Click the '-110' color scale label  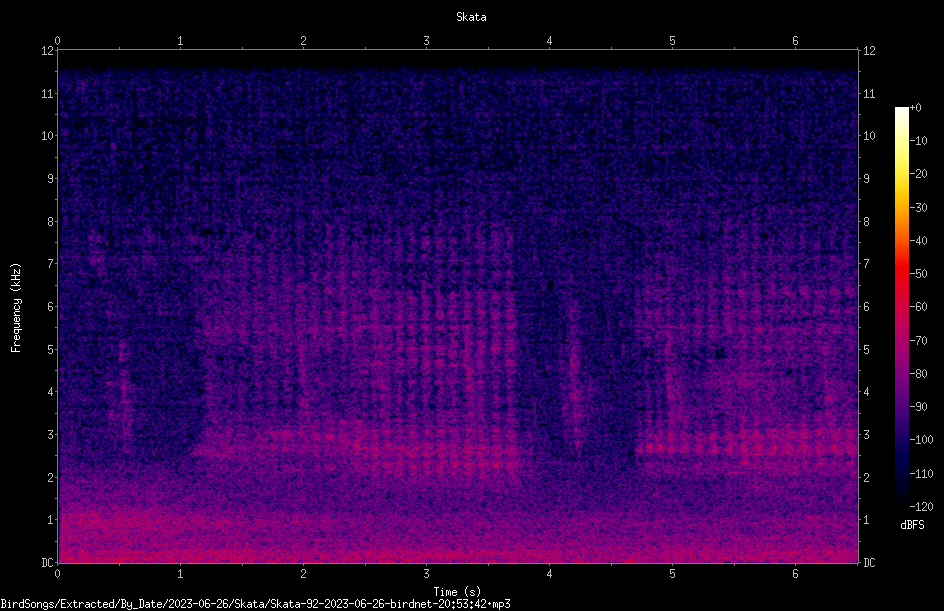click(x=921, y=474)
